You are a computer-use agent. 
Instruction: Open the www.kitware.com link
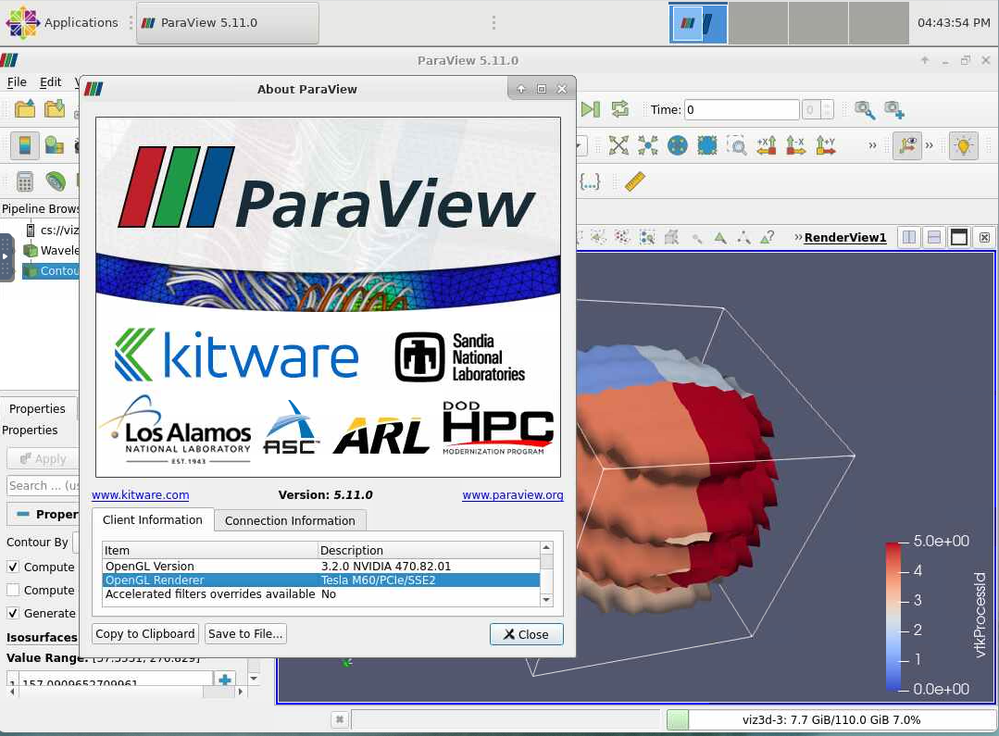[x=140, y=494]
